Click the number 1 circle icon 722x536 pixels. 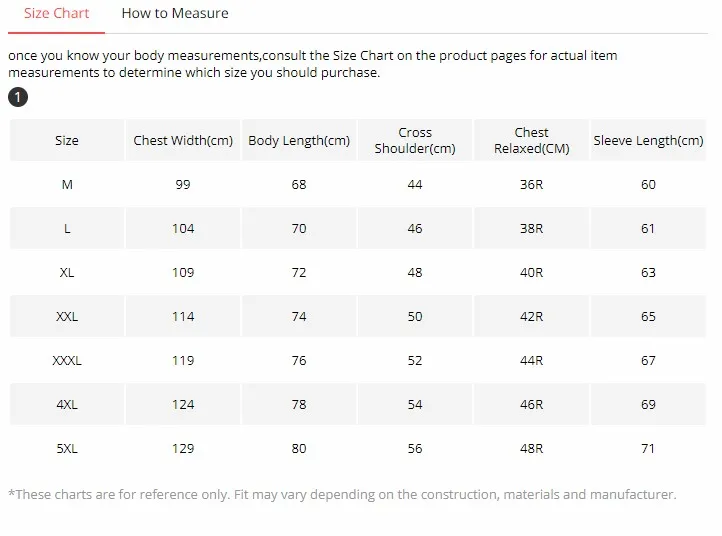[x=17, y=97]
